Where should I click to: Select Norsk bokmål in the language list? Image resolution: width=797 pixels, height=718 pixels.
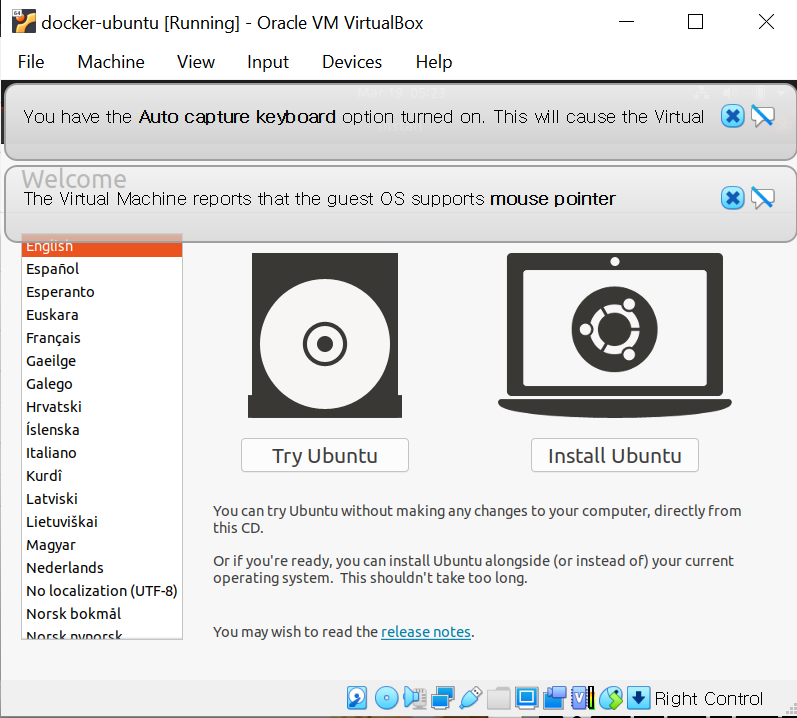(102, 614)
